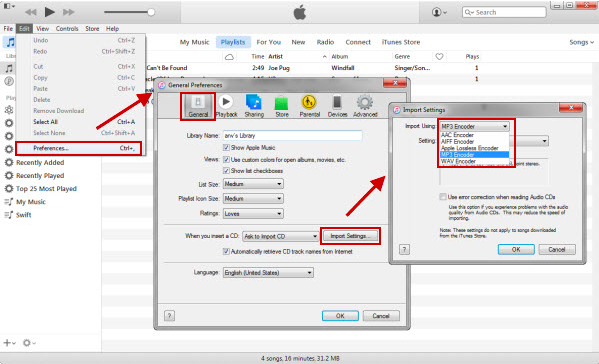
Task: Enable error correction when reading Audio CDs
Action: pos(443,197)
